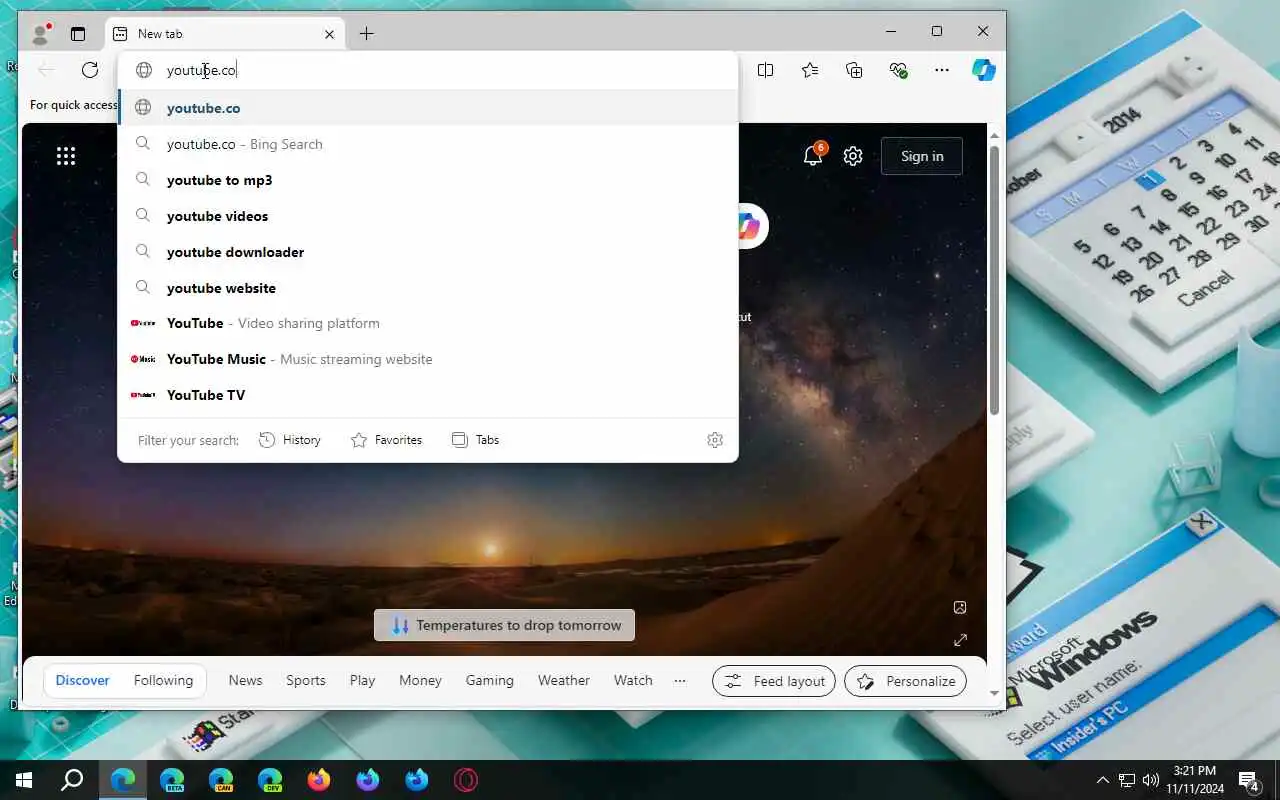Open the taskbar clock showing 3:21 PM
The image size is (1280, 800).
coord(1195,780)
